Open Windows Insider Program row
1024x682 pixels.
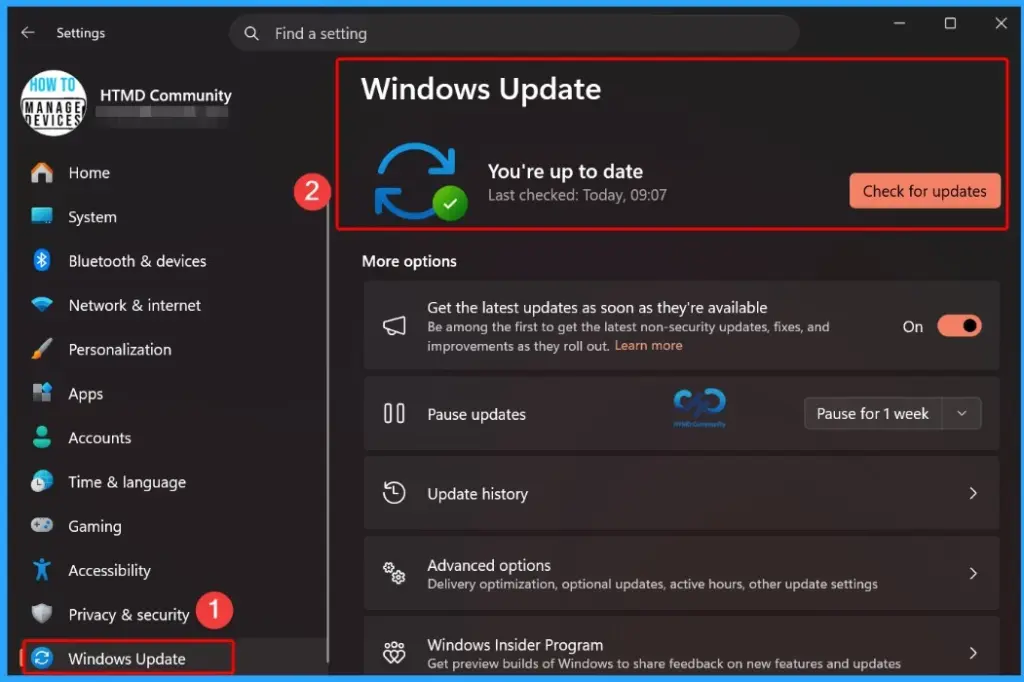pos(682,646)
